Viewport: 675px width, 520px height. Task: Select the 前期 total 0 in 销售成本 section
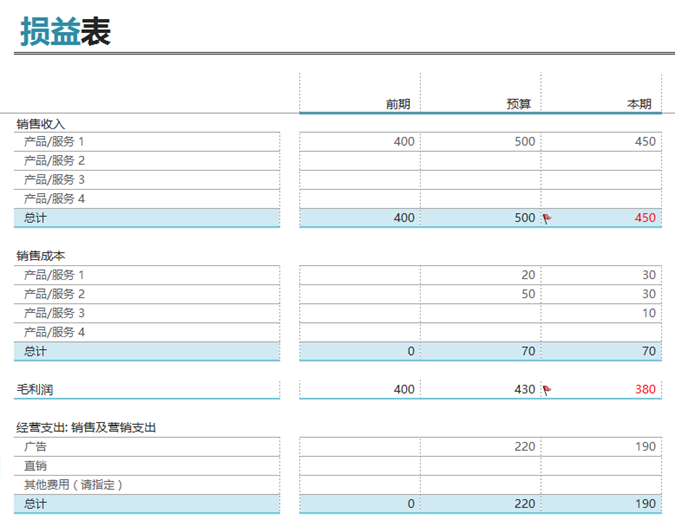click(411, 351)
